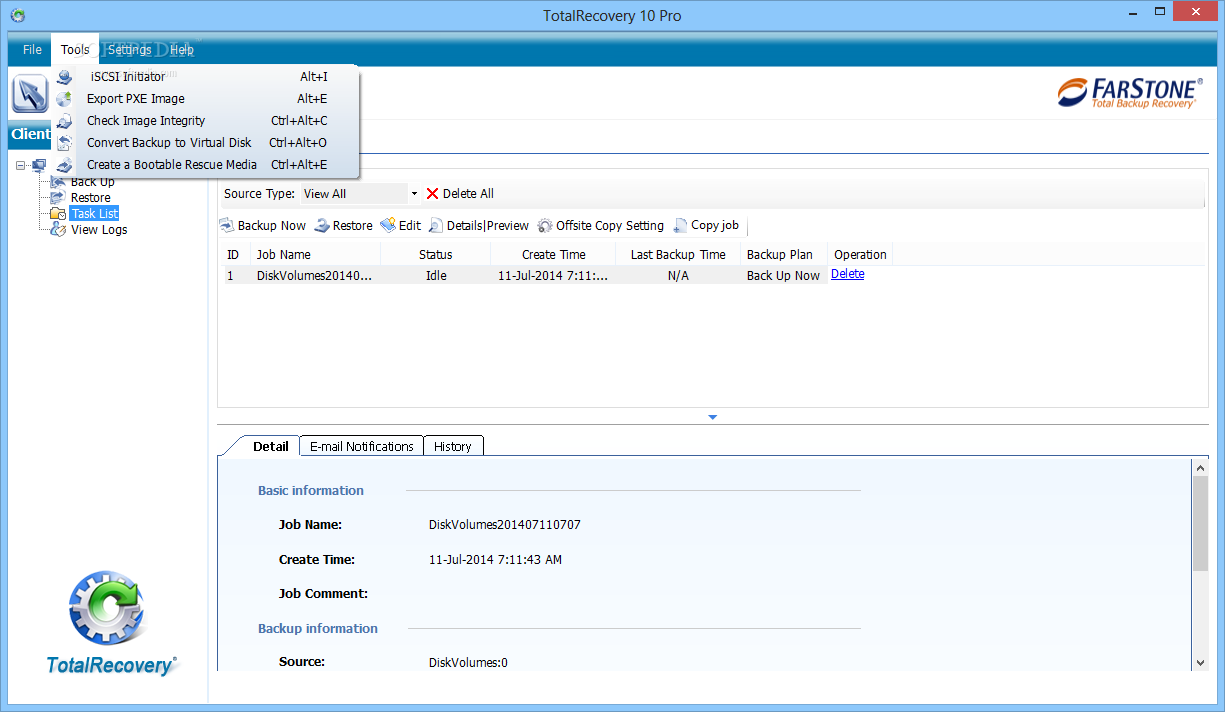Click the View Logs icon in tree
Image resolution: width=1225 pixels, height=712 pixels.
point(58,230)
